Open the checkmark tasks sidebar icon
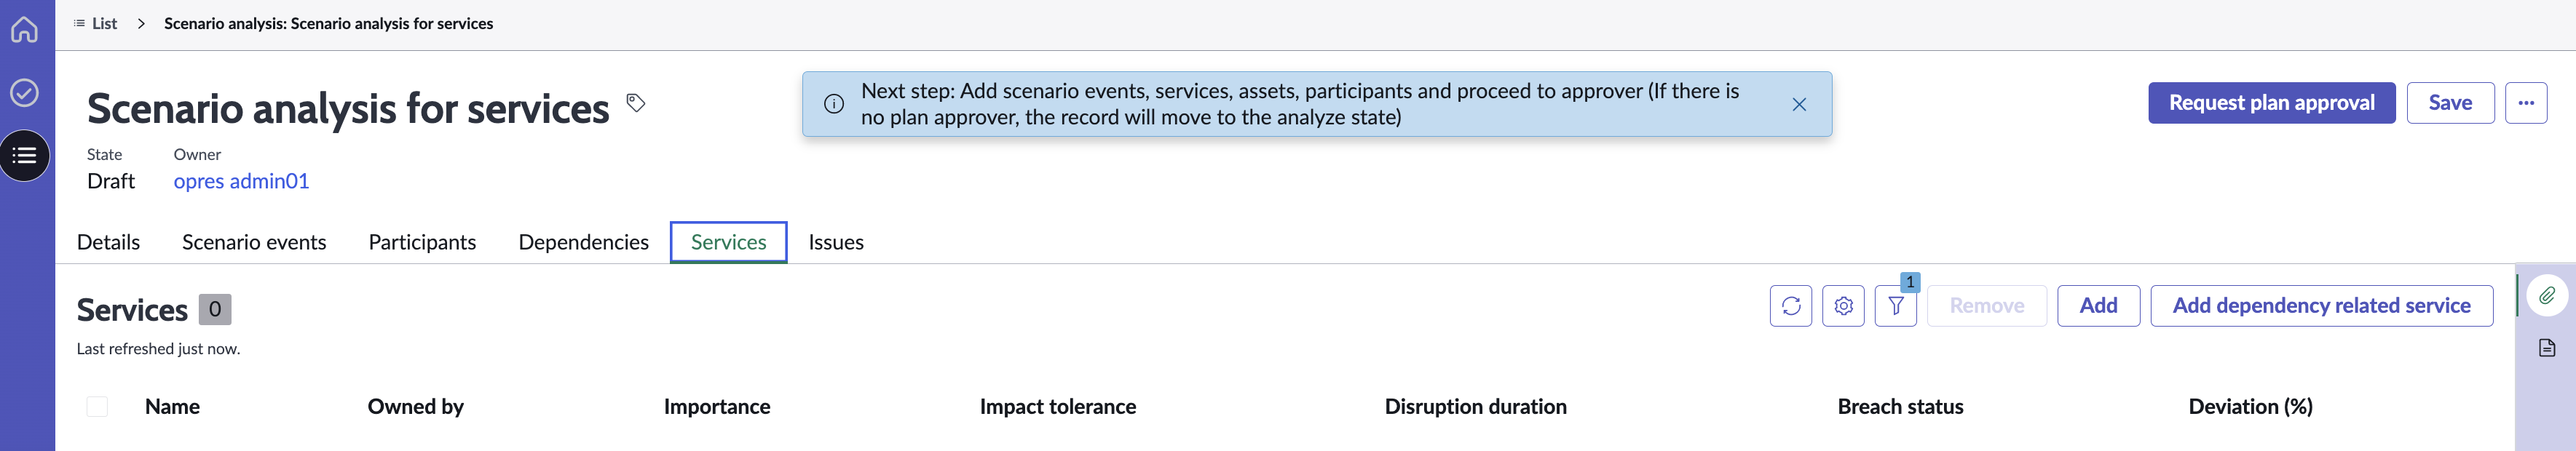 (24, 93)
